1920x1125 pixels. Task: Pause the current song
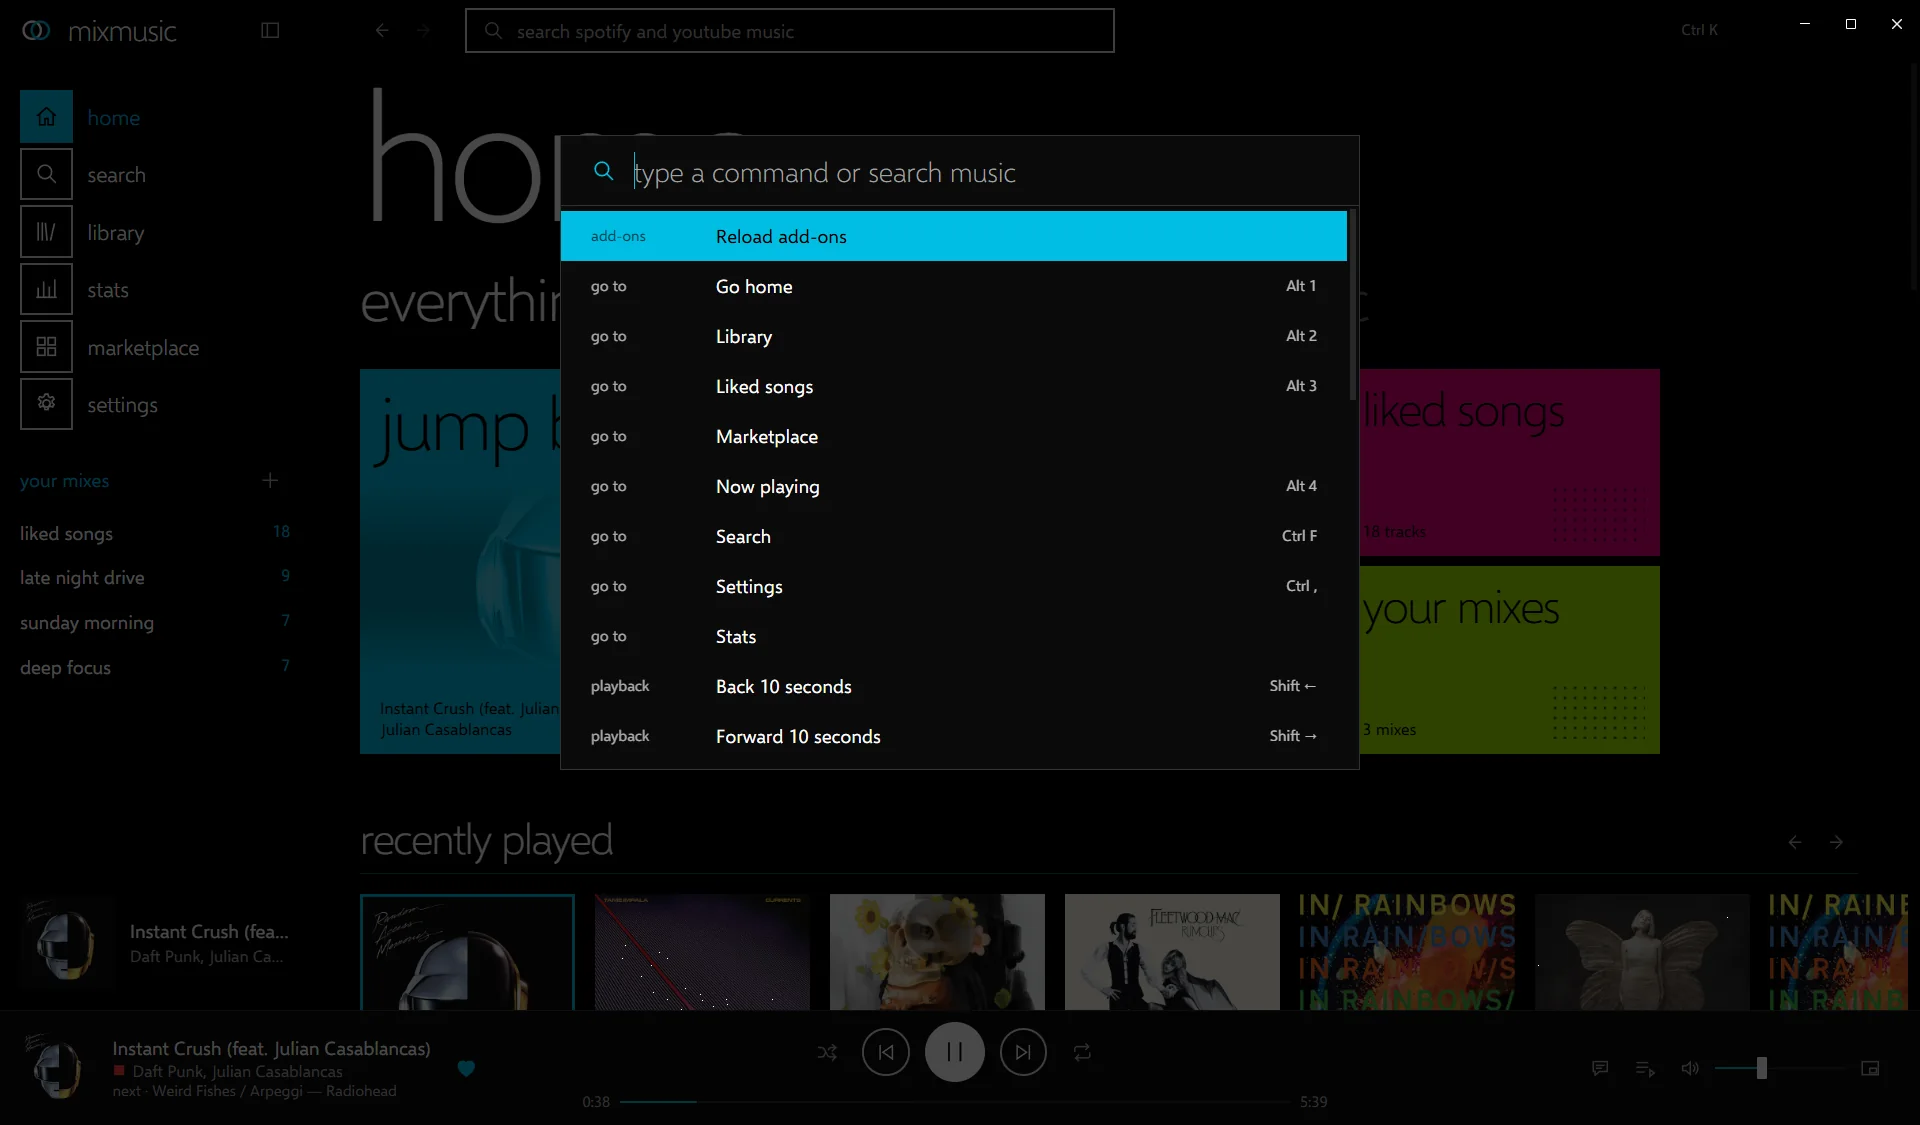[955, 1052]
